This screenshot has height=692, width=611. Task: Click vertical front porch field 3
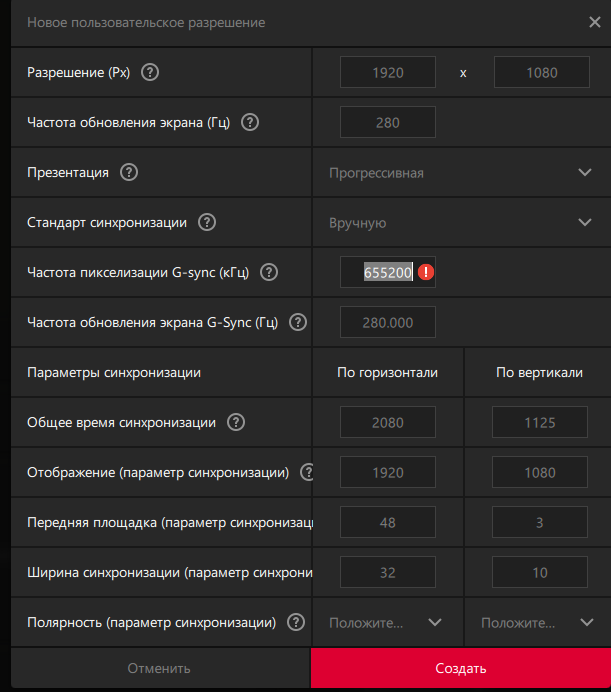click(x=540, y=522)
